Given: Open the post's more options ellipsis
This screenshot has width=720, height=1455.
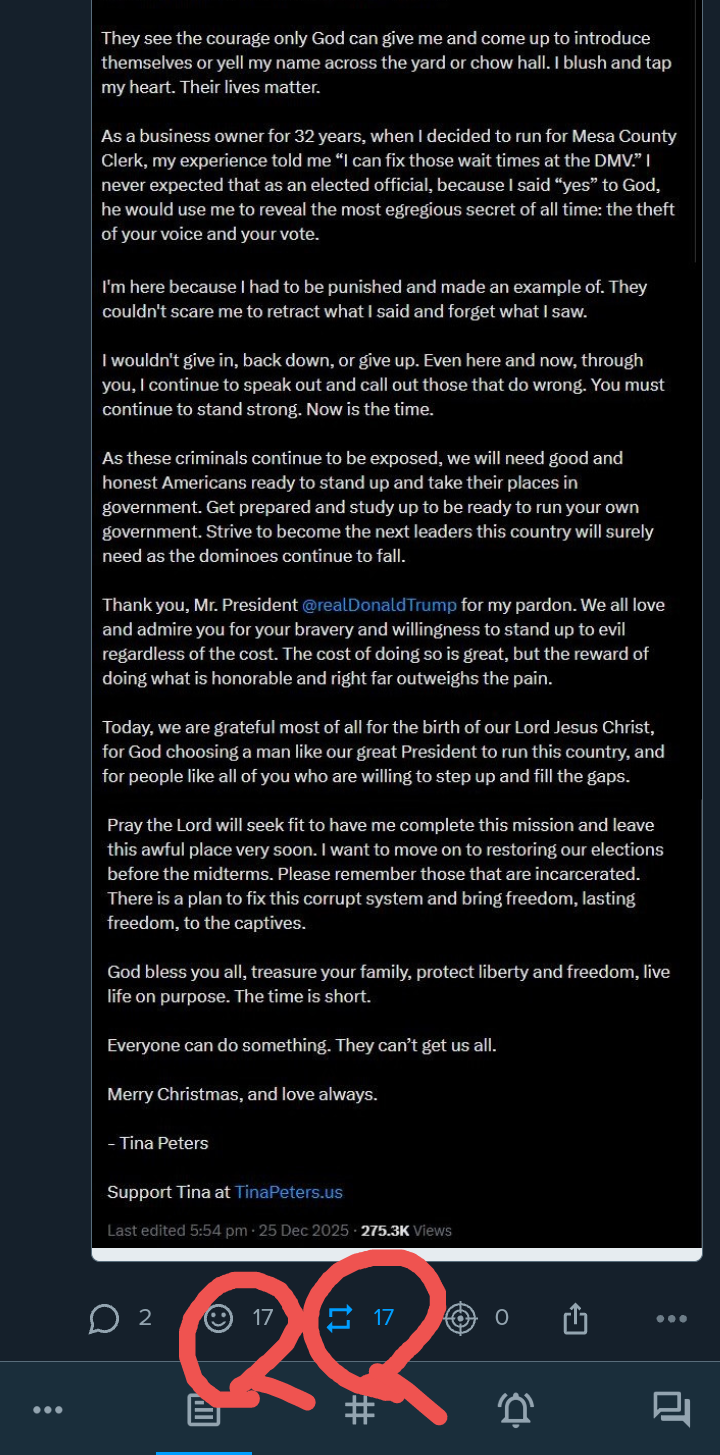Looking at the screenshot, I should [x=671, y=1319].
